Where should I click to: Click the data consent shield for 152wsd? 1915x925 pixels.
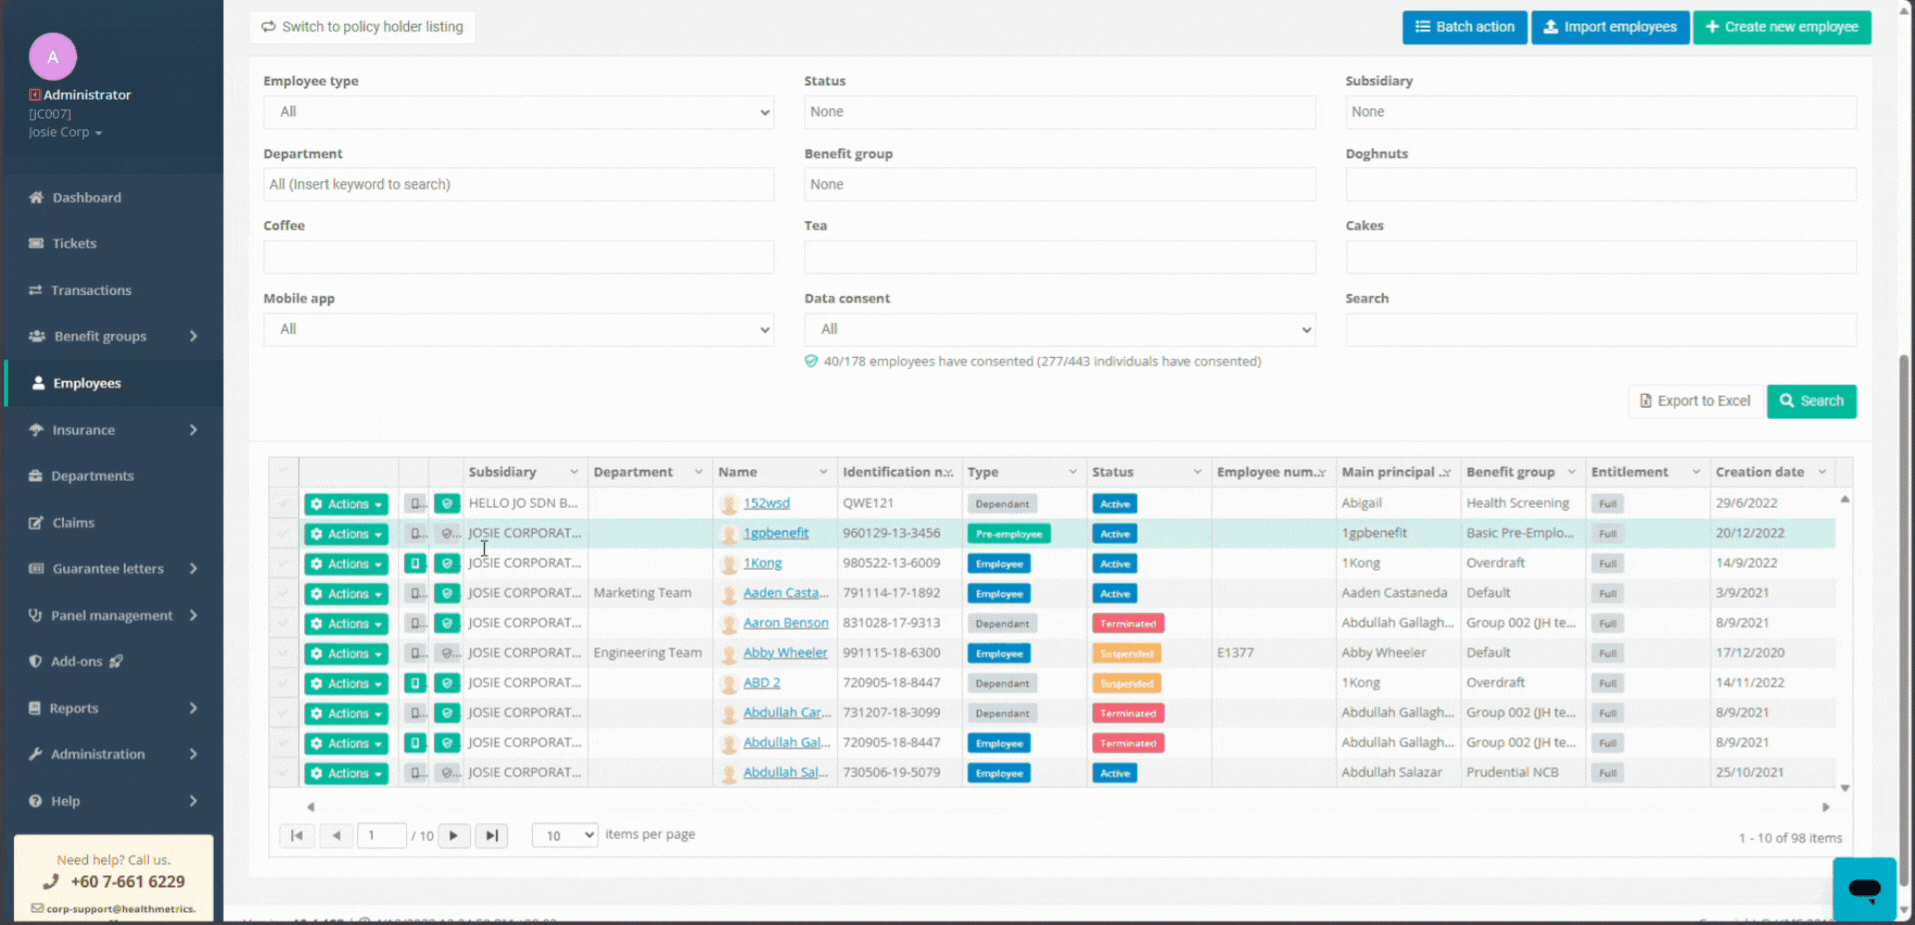[447, 503]
